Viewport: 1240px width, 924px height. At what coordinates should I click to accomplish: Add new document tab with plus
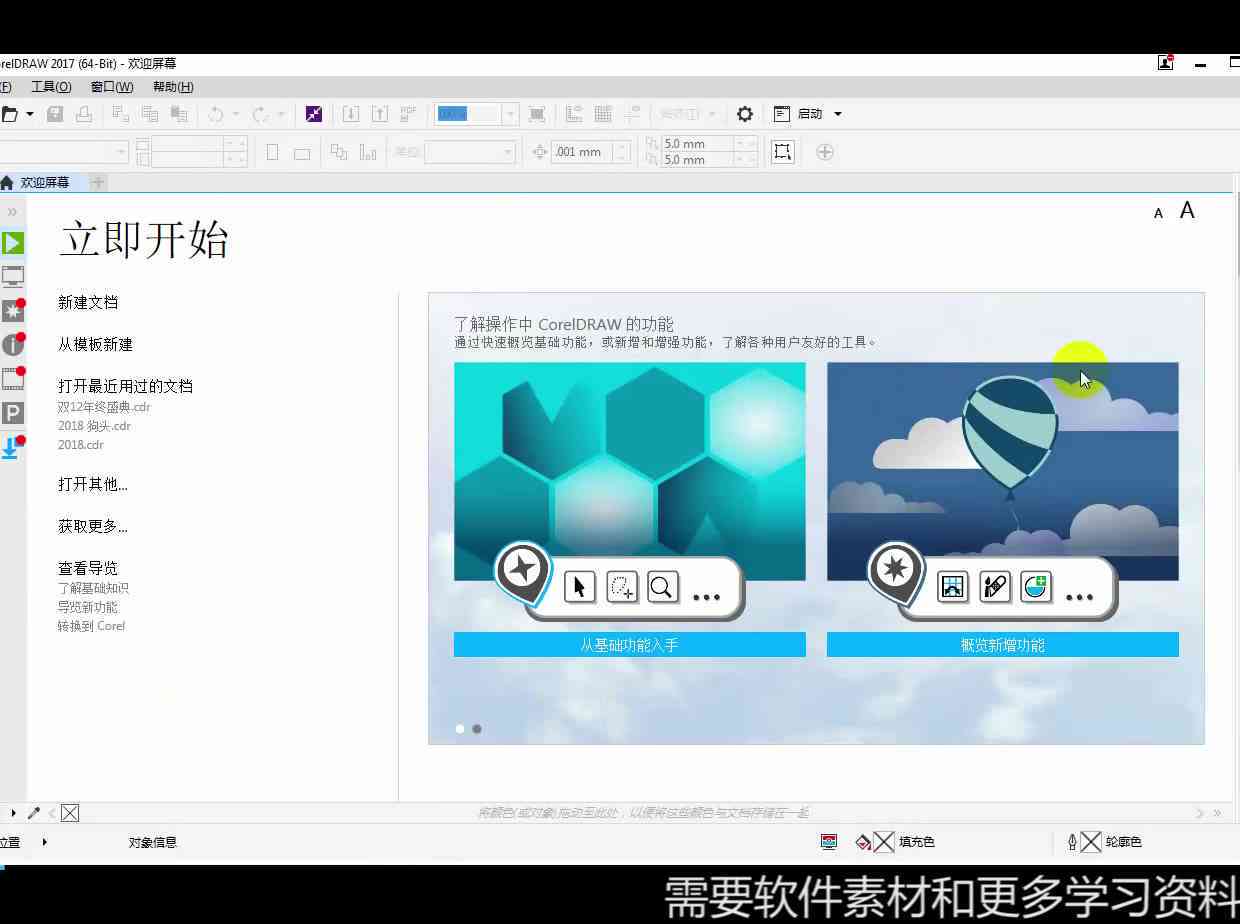(97, 182)
